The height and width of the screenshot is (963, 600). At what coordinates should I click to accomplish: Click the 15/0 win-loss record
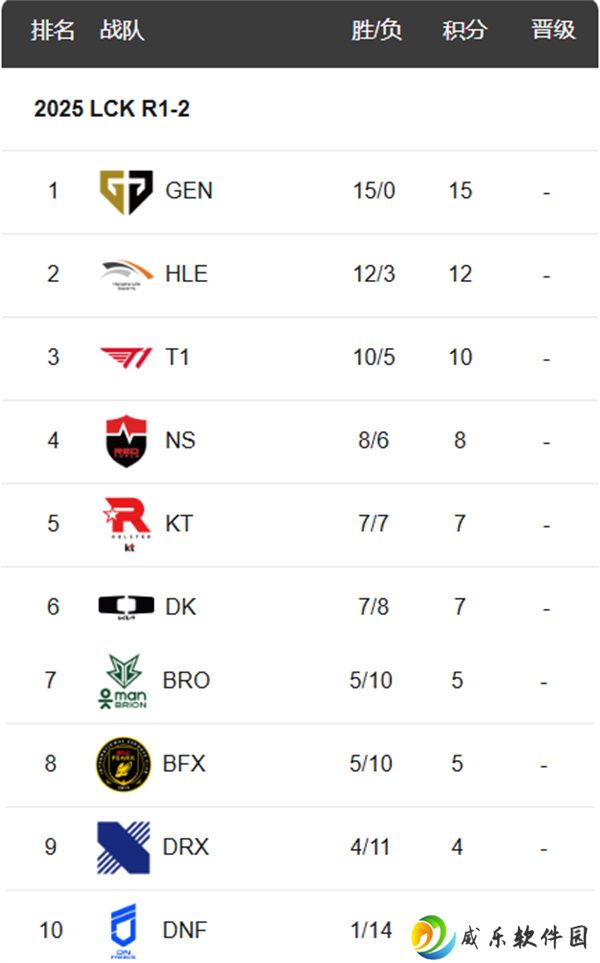coord(374,191)
